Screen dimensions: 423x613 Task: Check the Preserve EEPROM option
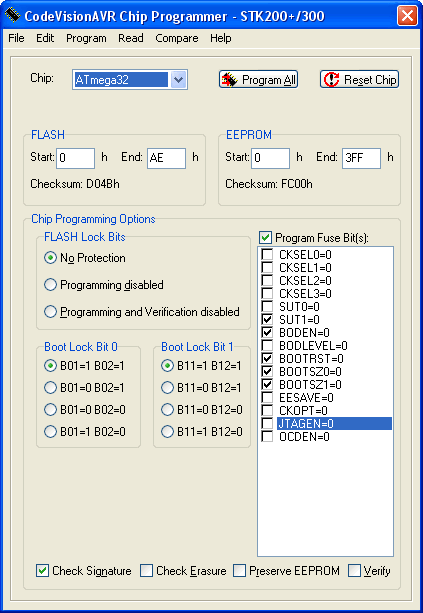pos(240,570)
